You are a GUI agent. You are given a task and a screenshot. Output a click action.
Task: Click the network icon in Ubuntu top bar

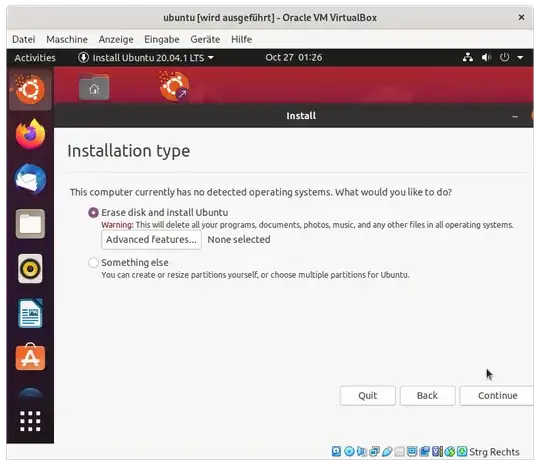[468, 57]
